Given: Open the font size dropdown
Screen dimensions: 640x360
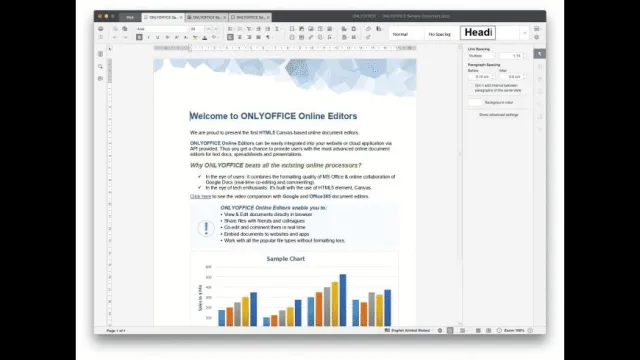Looking at the screenshot, I should click(197, 29).
